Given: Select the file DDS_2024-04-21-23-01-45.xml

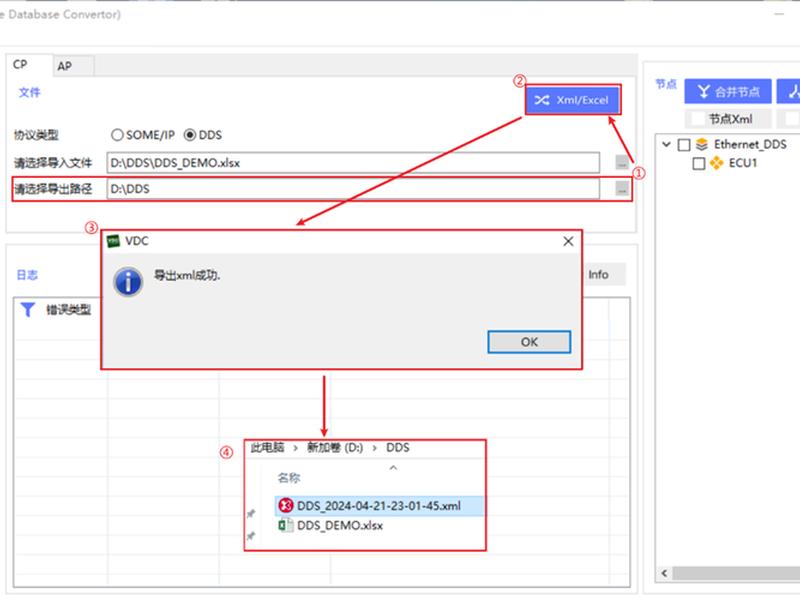Looking at the screenshot, I should click(379, 506).
